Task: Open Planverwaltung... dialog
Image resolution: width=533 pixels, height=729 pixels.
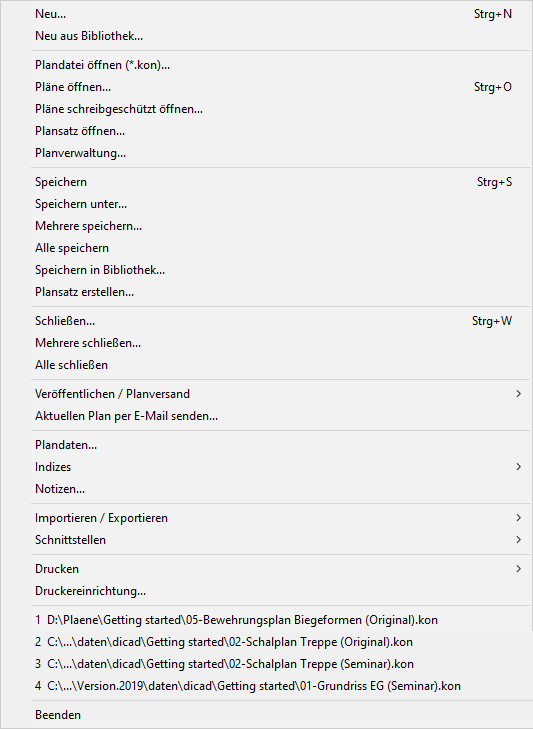Action: (280, 153)
